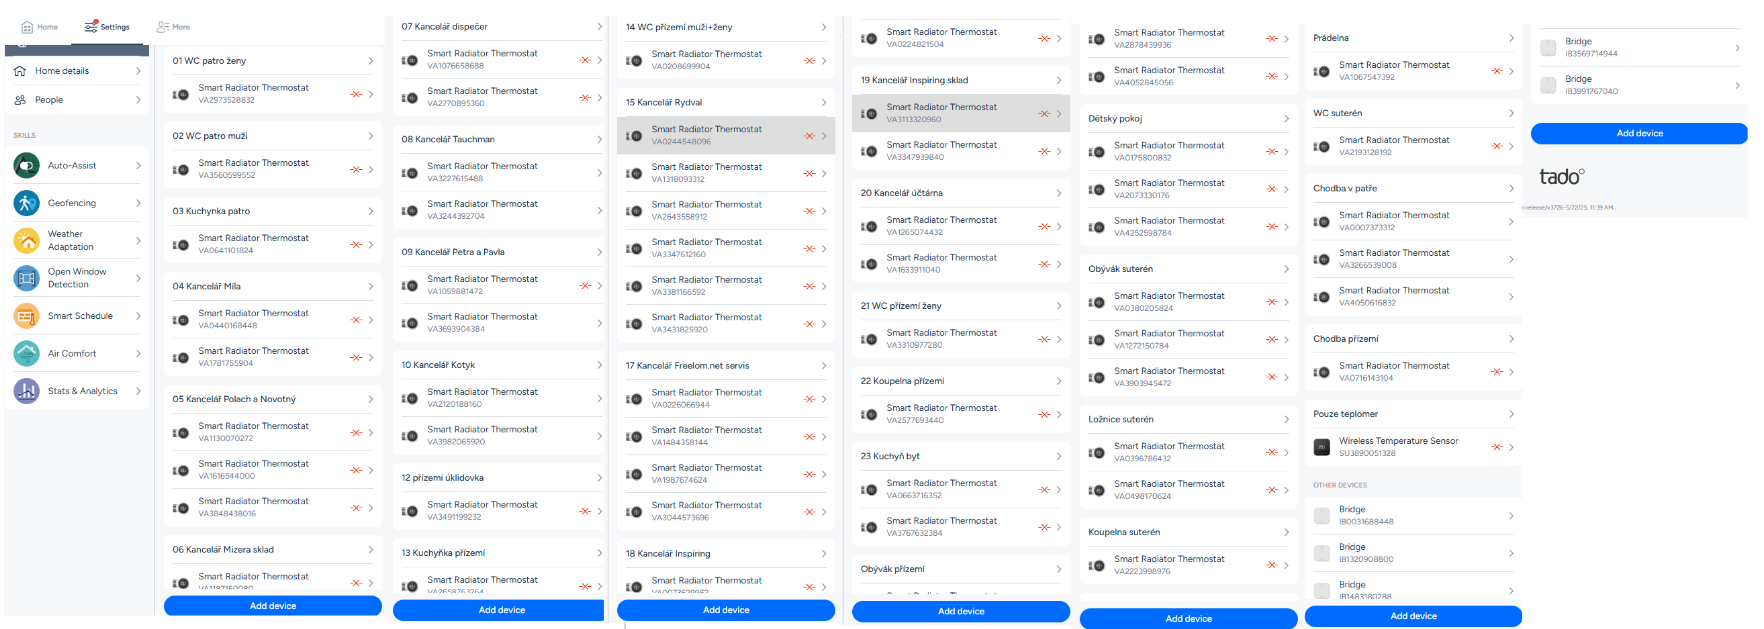The width and height of the screenshot is (1764, 629).
Task: Open room 10 Kancelář Kotyk
Action: pyautogui.click(x=499, y=365)
